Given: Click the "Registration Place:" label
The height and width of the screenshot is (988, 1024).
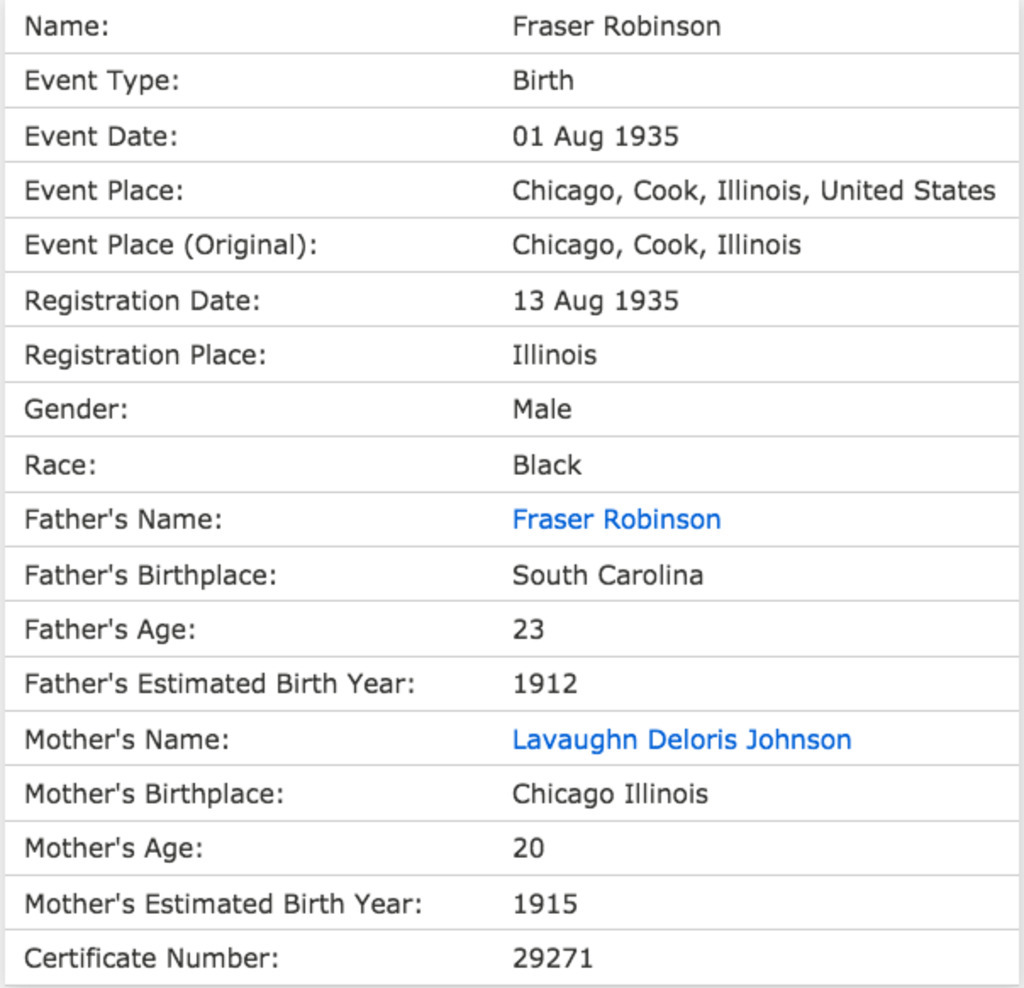Looking at the screenshot, I should point(145,355).
